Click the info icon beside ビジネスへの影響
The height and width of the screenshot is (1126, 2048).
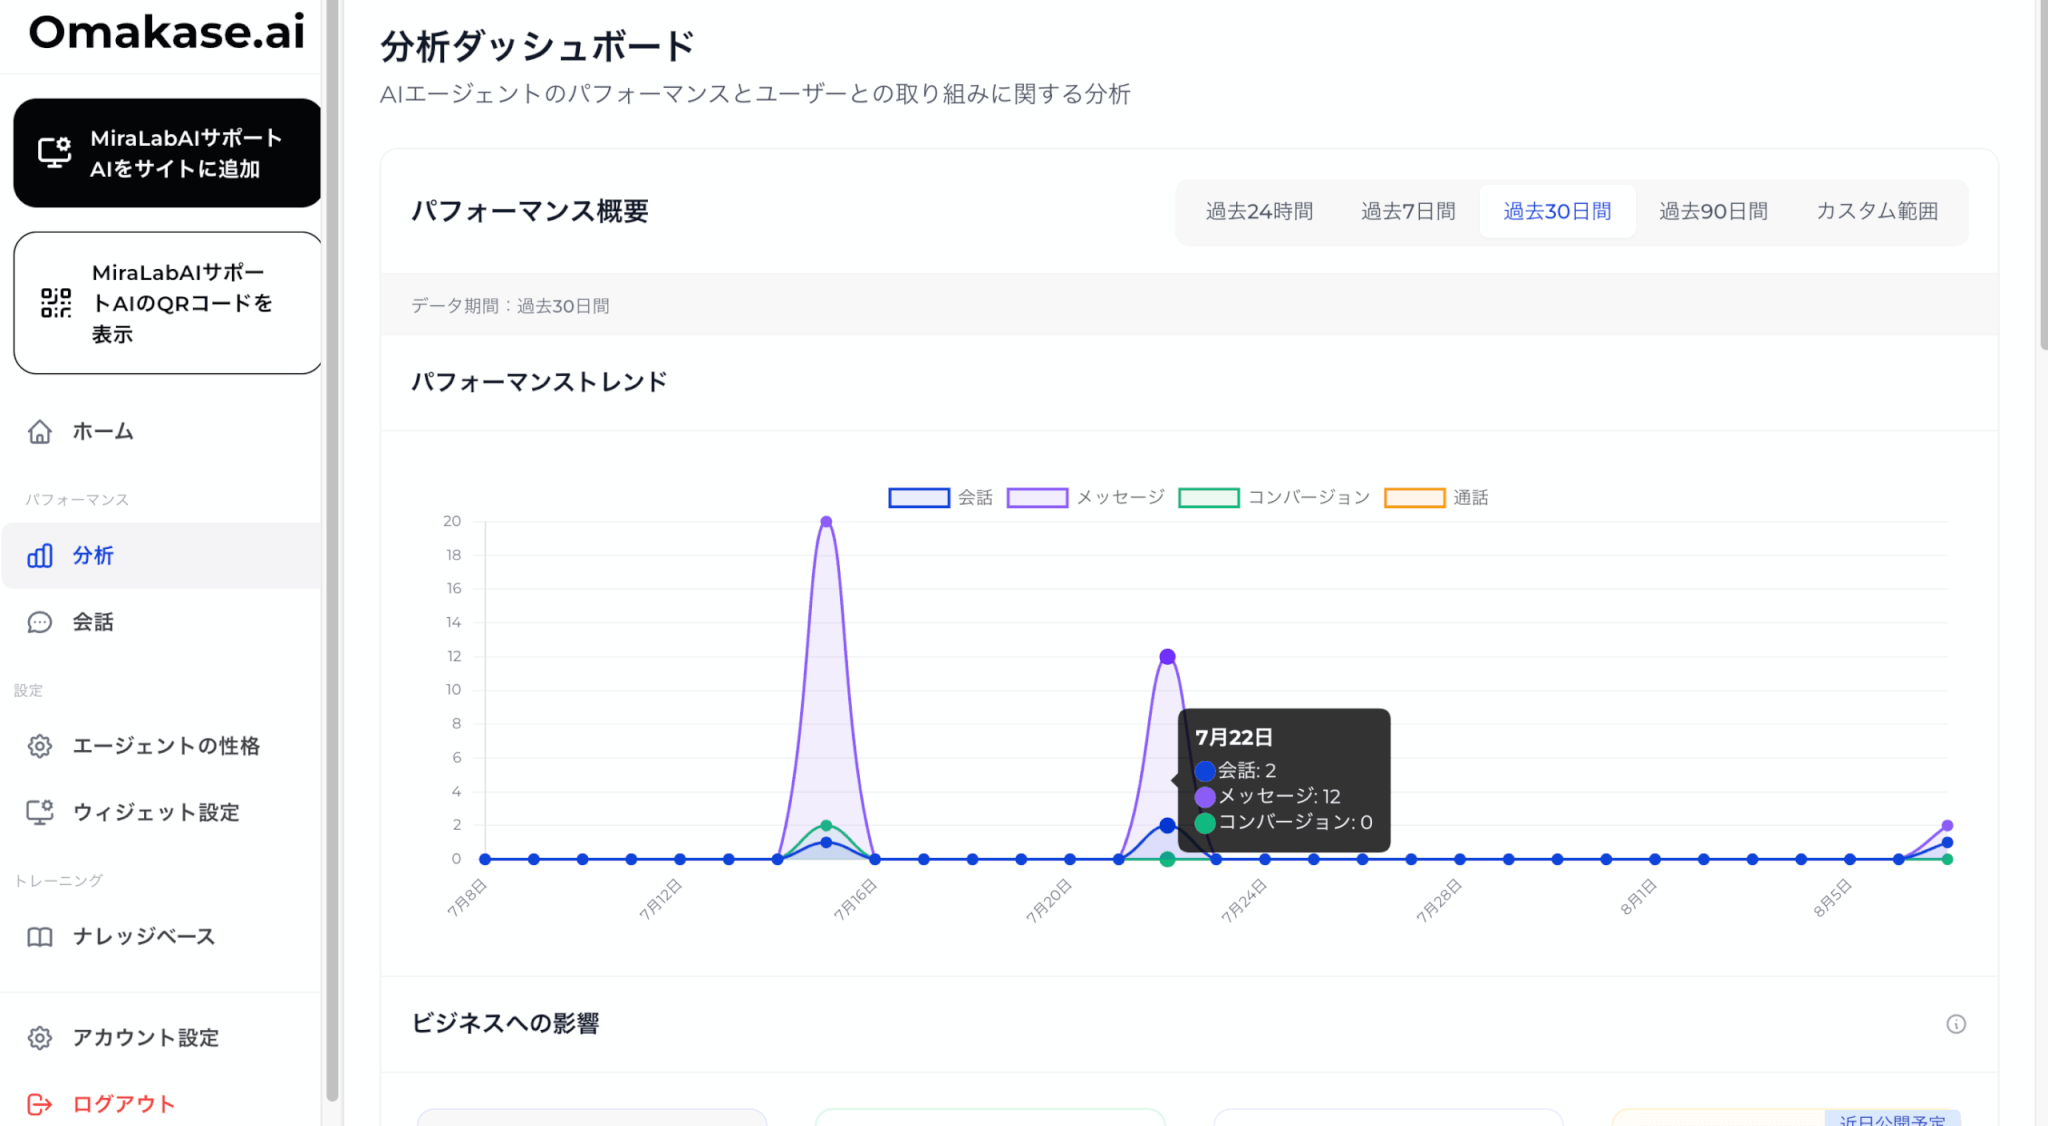pyautogui.click(x=1956, y=1024)
